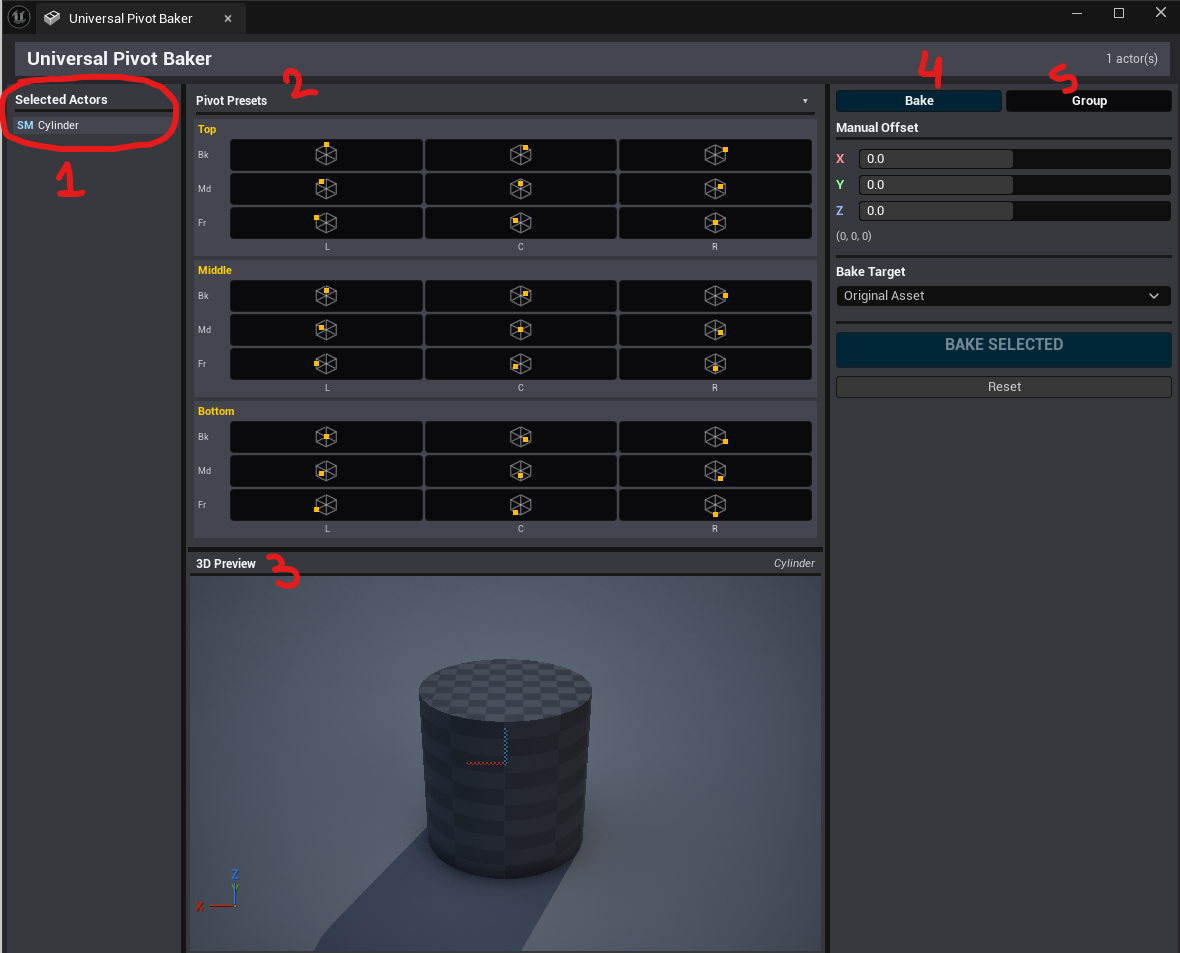Set pivot to Middle Front Right preset
The image size is (1180, 953).
tap(715, 364)
